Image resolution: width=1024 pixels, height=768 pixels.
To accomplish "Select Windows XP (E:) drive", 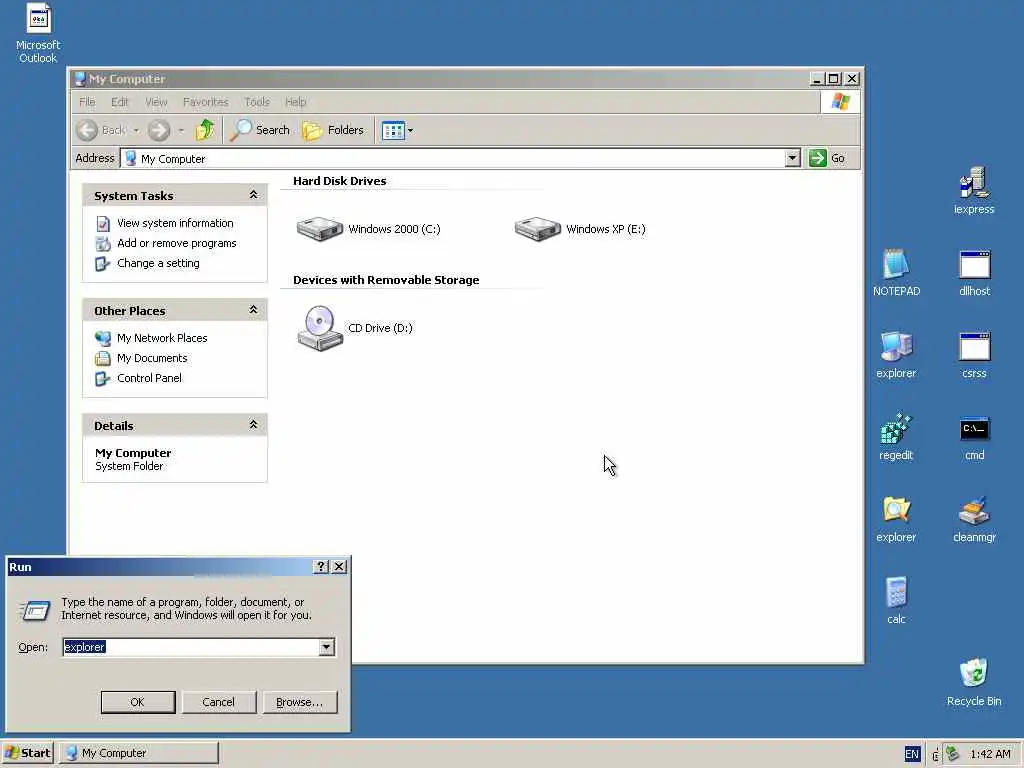I will tap(580, 229).
